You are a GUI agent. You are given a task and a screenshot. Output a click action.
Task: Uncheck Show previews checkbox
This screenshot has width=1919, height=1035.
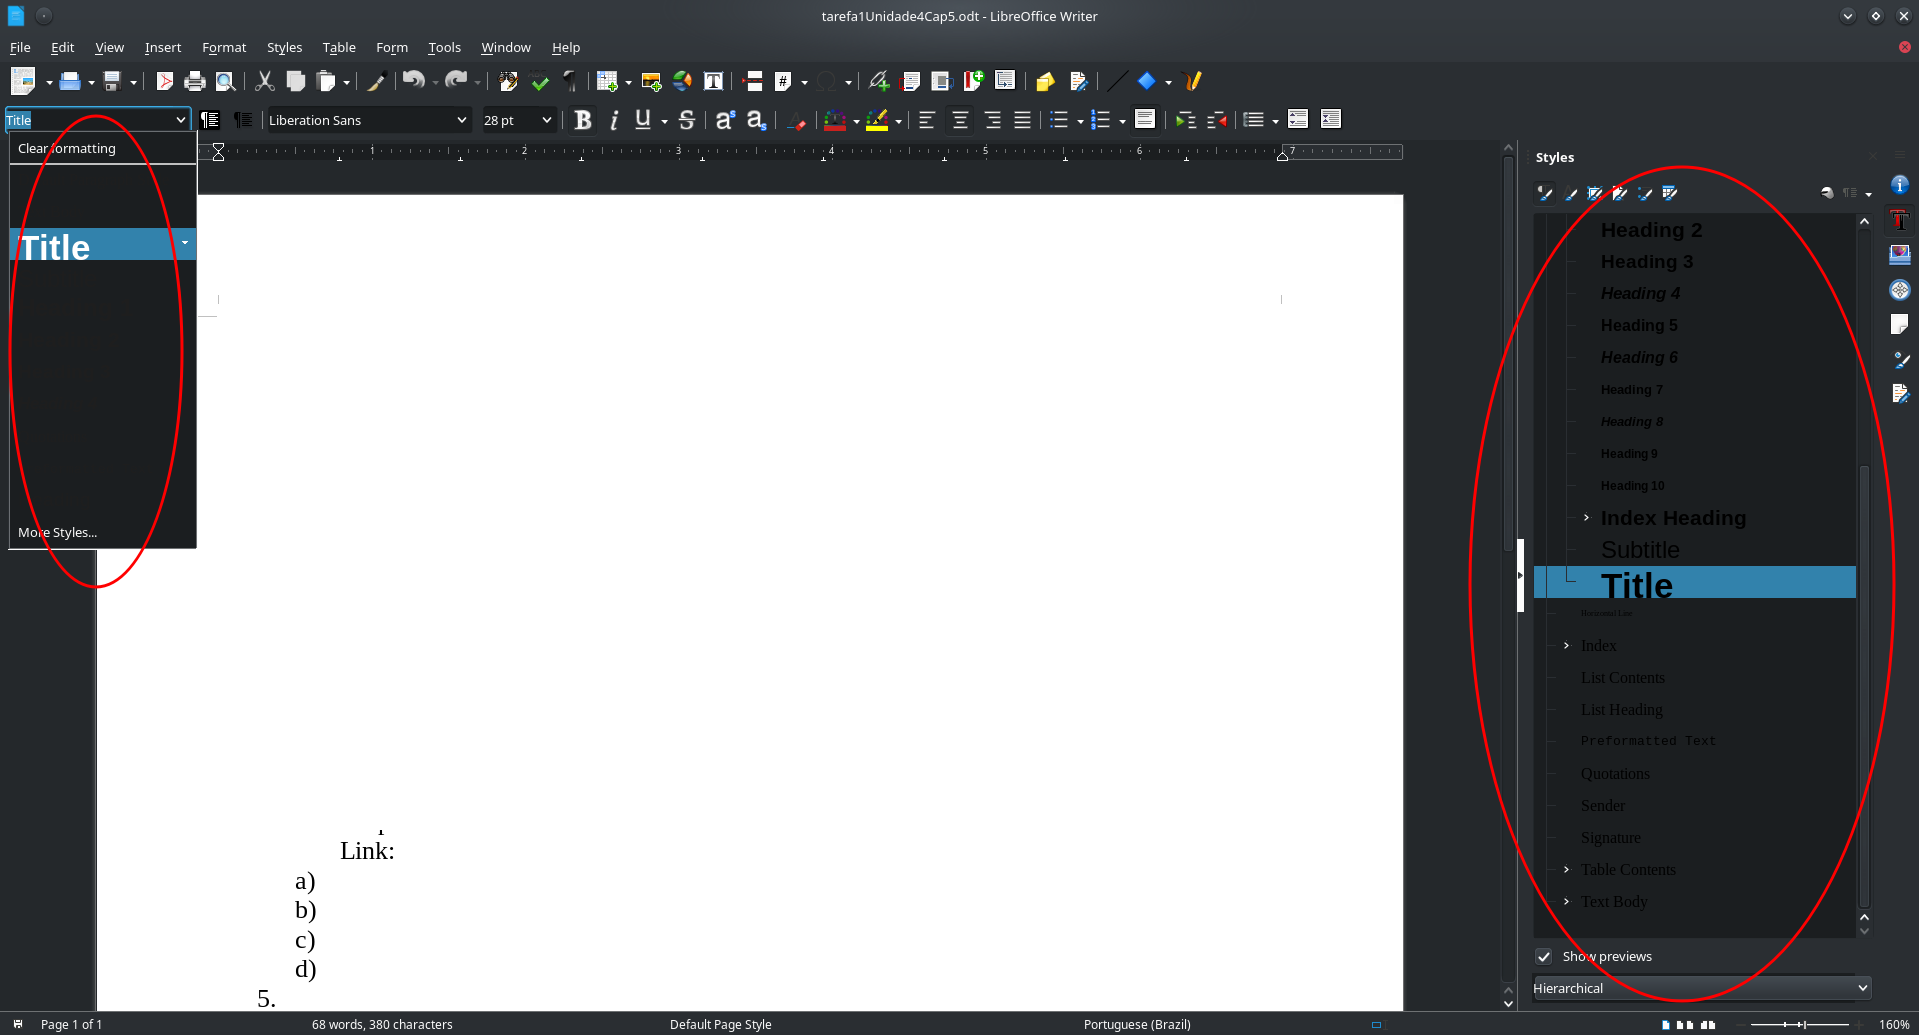pos(1544,956)
